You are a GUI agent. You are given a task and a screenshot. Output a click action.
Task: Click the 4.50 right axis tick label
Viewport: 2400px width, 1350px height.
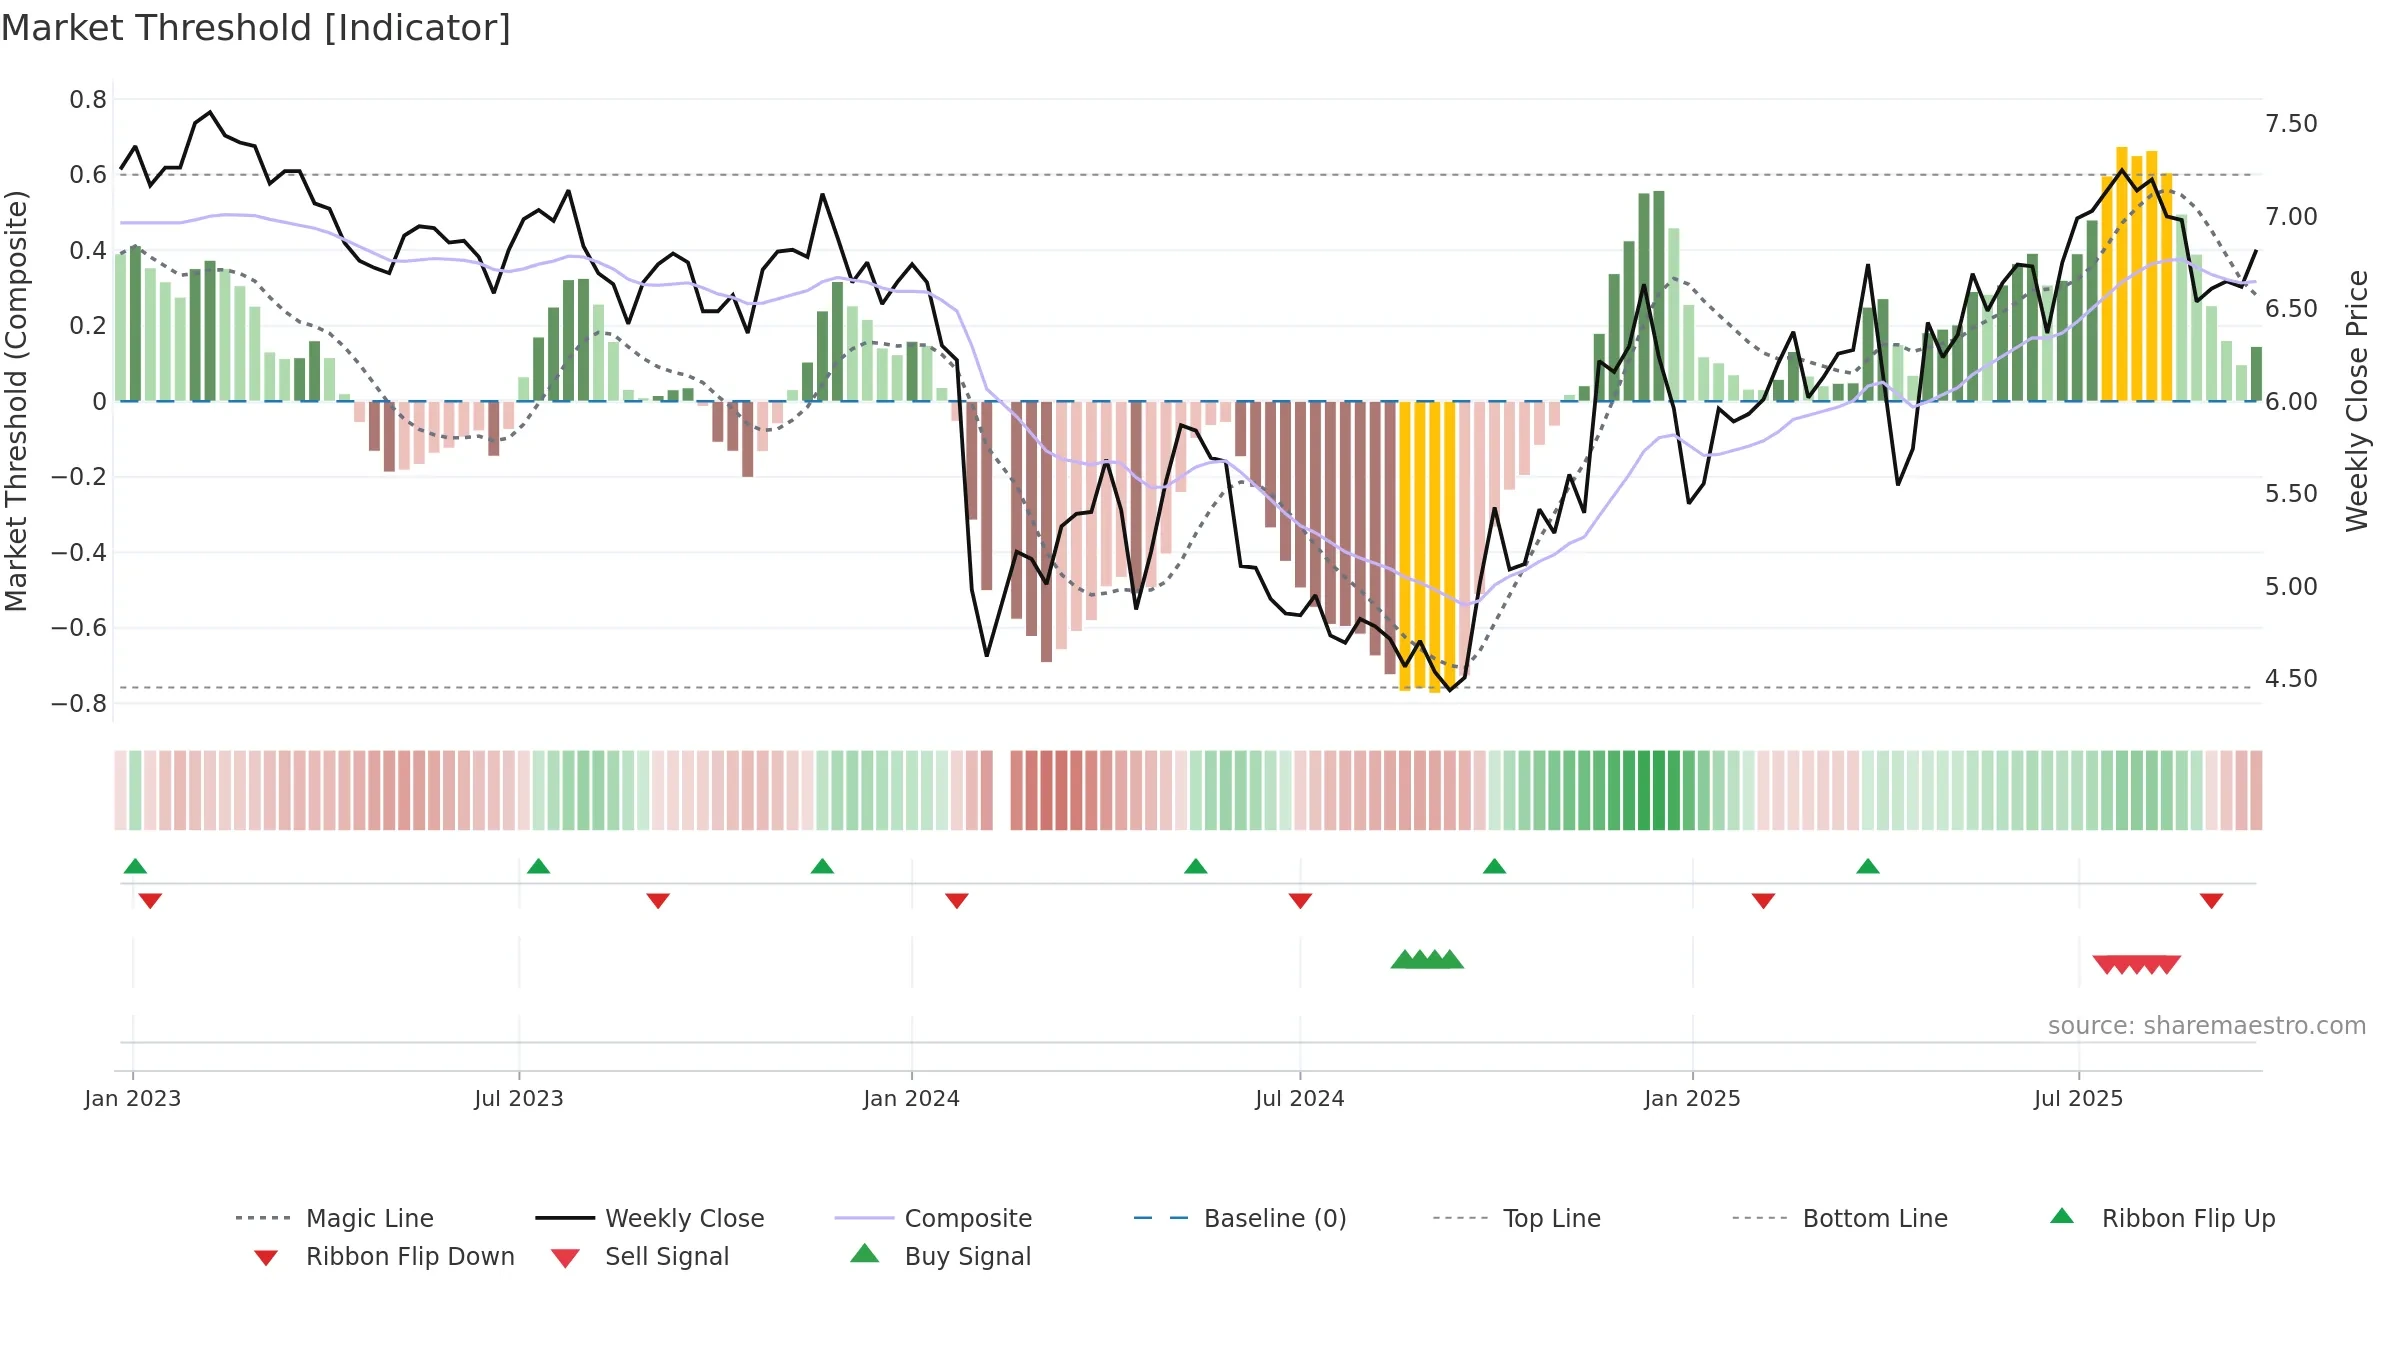click(2291, 679)
